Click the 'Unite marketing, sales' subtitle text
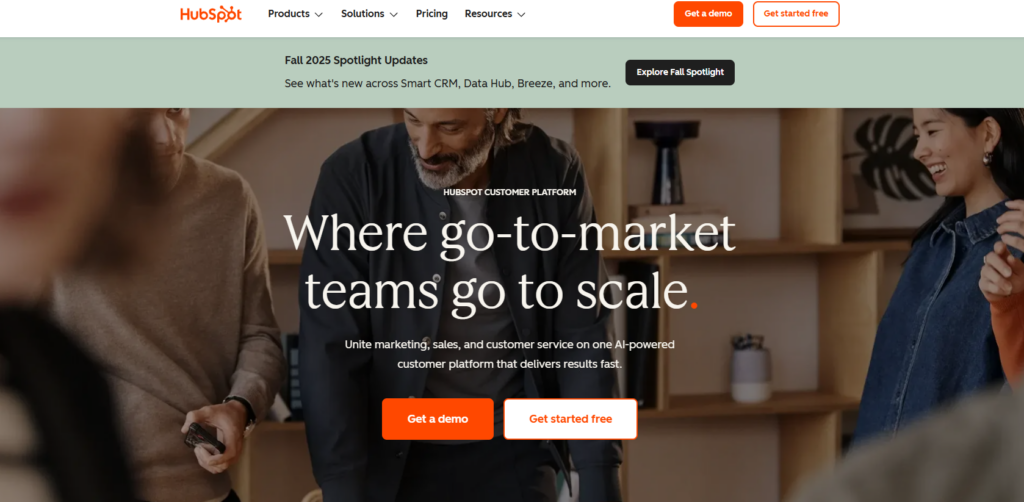This screenshot has width=1024, height=502. [509, 354]
